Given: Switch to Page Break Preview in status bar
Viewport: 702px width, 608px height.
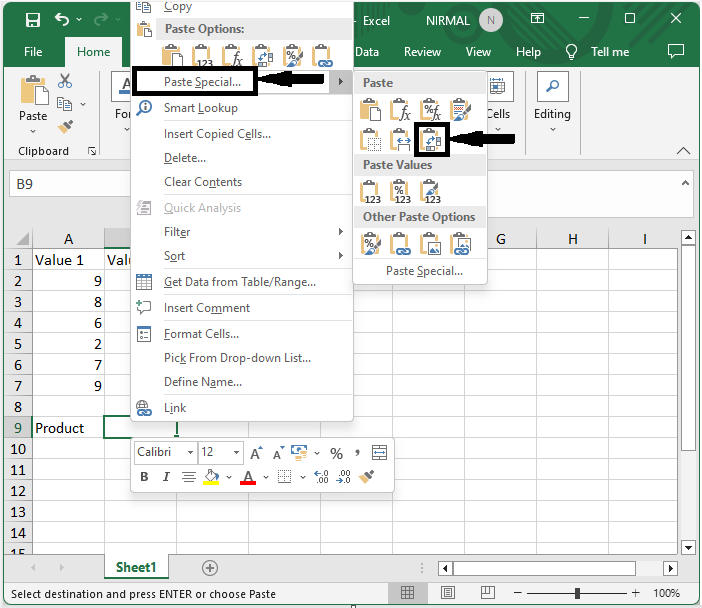Looking at the screenshot, I should point(488,593).
